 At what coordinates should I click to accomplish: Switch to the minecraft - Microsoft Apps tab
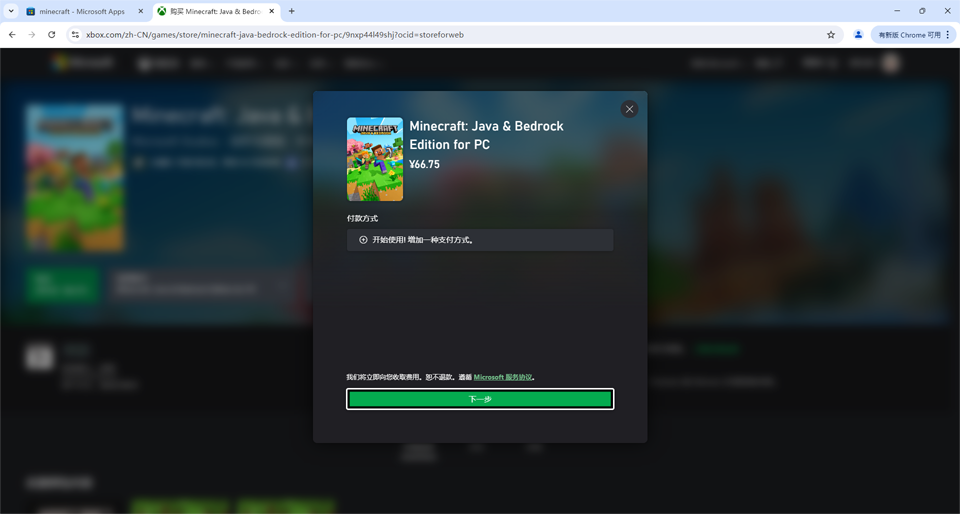(80, 12)
